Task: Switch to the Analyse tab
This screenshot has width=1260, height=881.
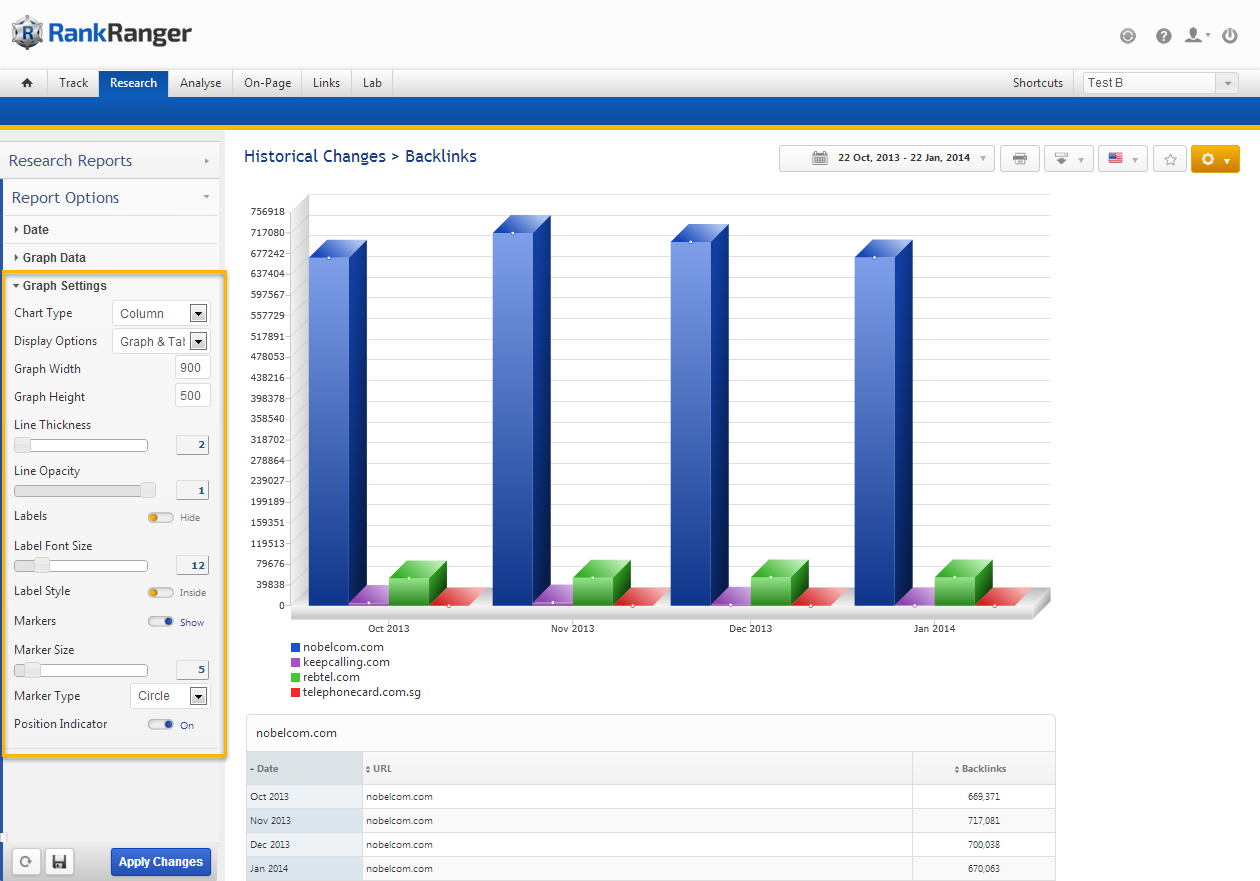Action: tap(200, 83)
